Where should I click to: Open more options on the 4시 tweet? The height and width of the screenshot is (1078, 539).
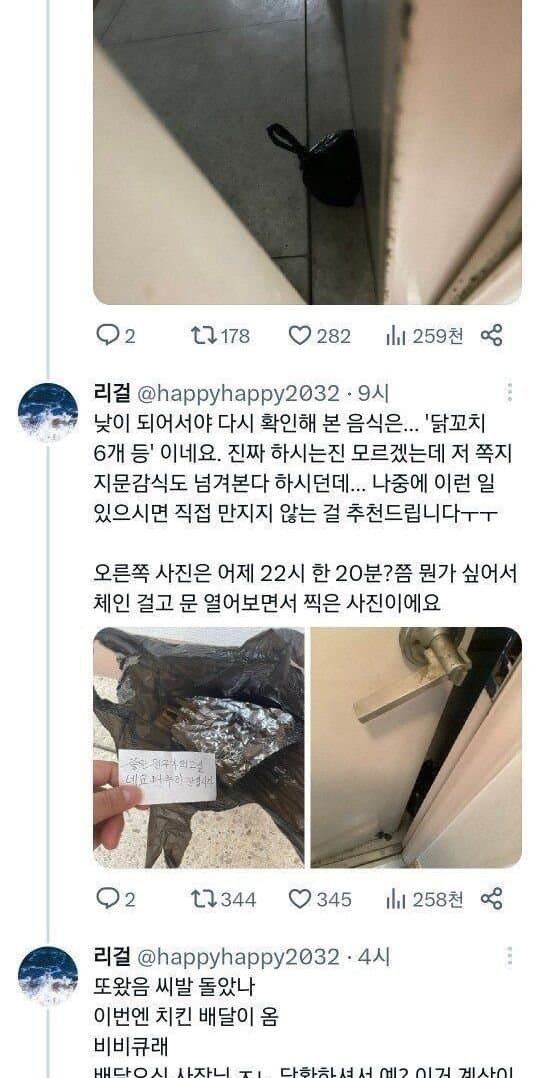tap(509, 956)
